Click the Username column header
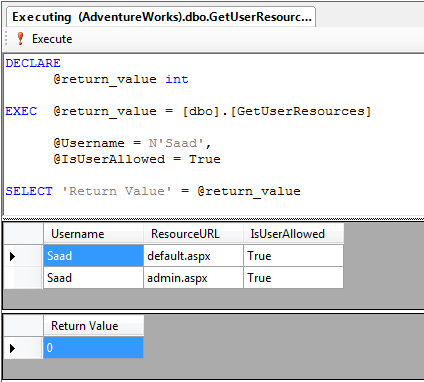The image size is (424, 382). tap(93, 234)
